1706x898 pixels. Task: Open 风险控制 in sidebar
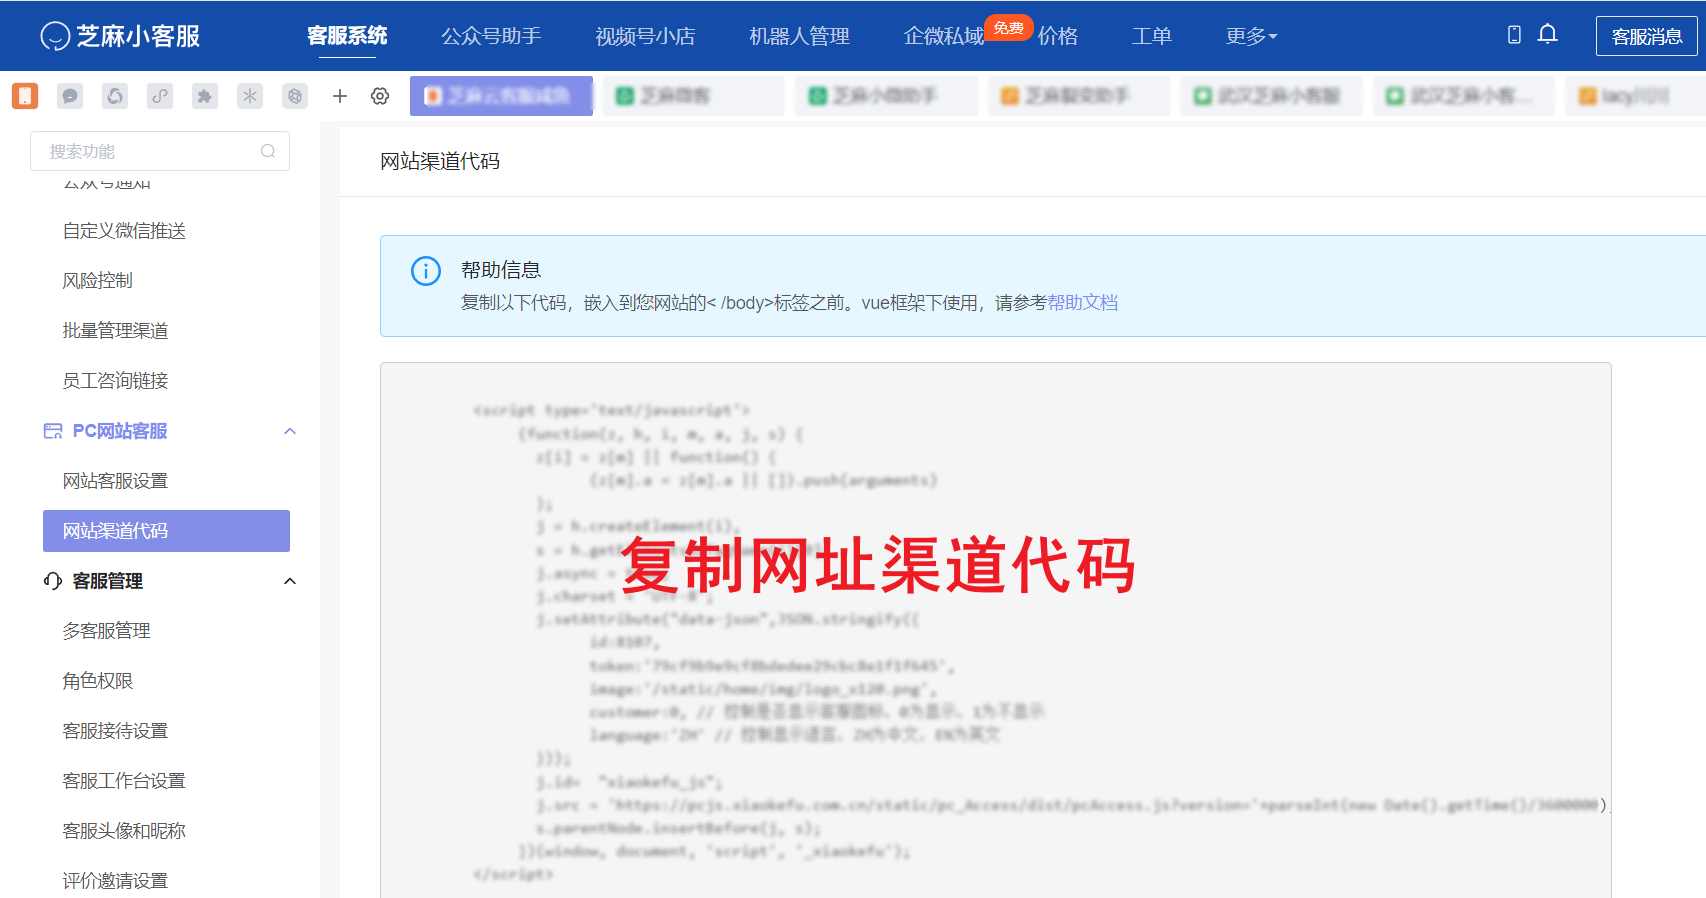pyautogui.click(x=97, y=281)
